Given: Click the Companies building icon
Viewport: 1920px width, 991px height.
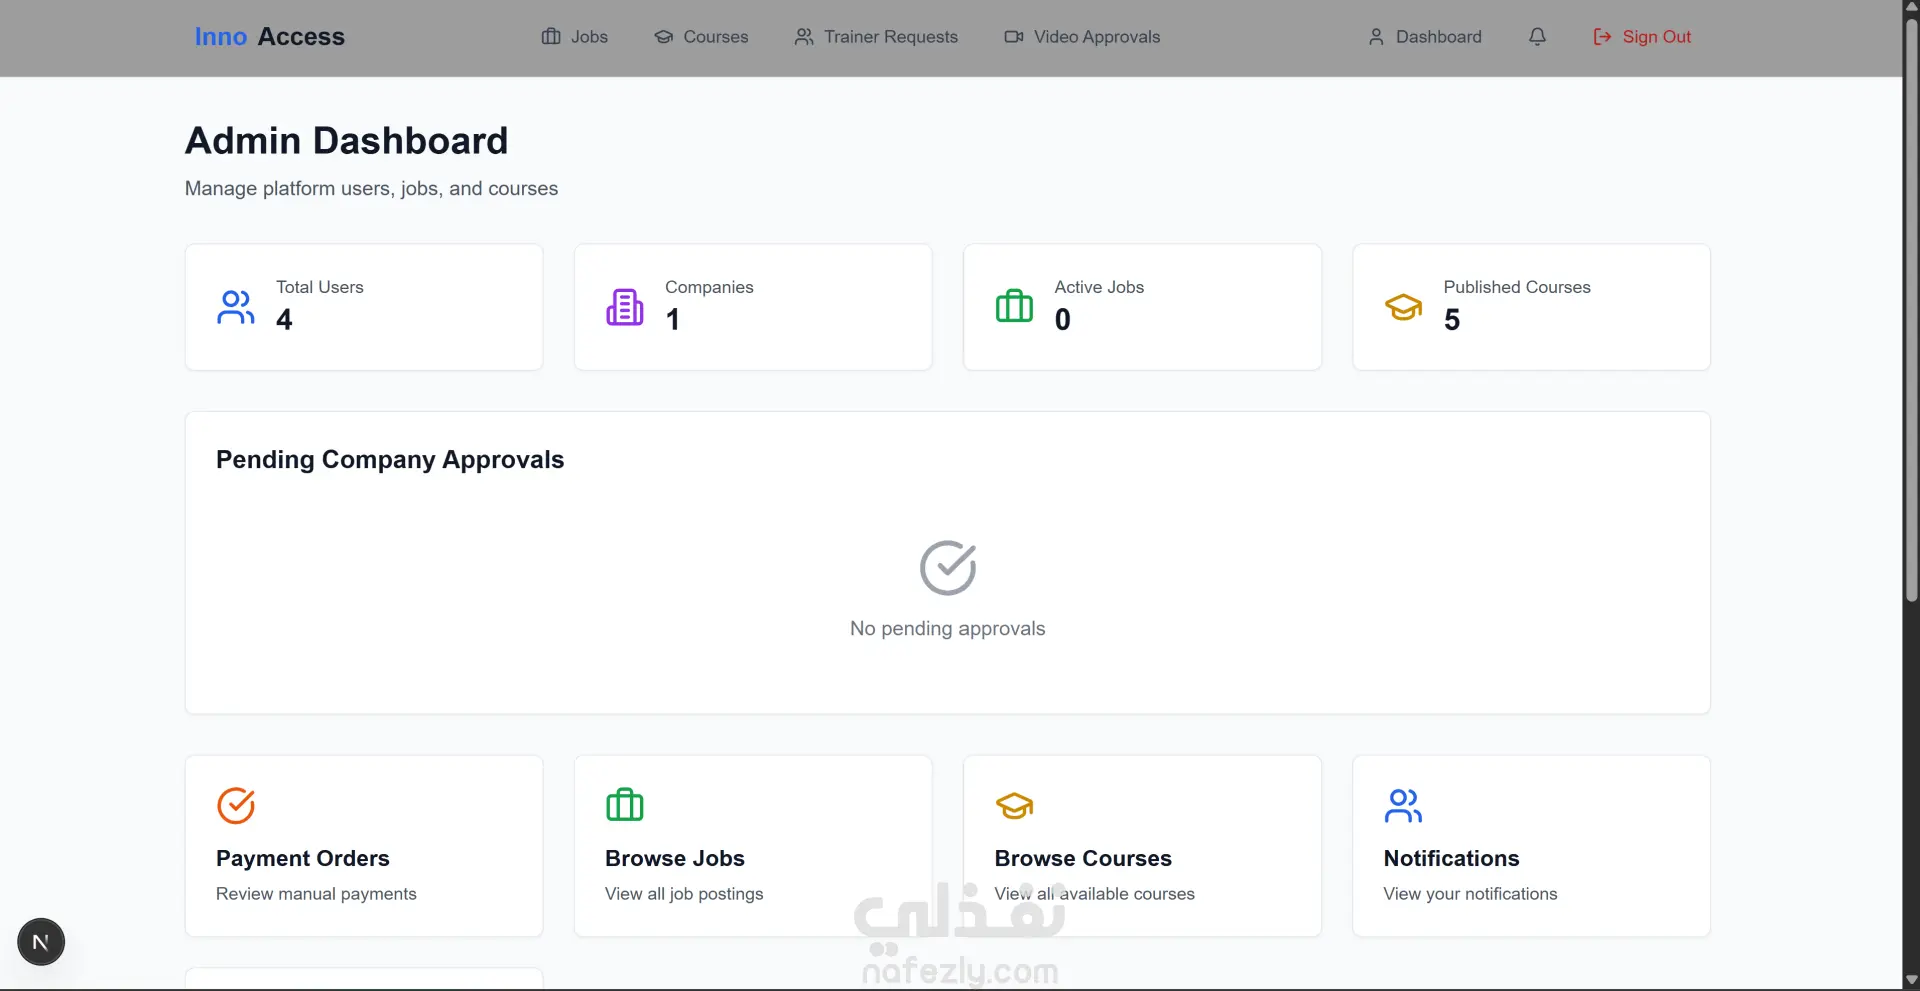Looking at the screenshot, I should (625, 307).
